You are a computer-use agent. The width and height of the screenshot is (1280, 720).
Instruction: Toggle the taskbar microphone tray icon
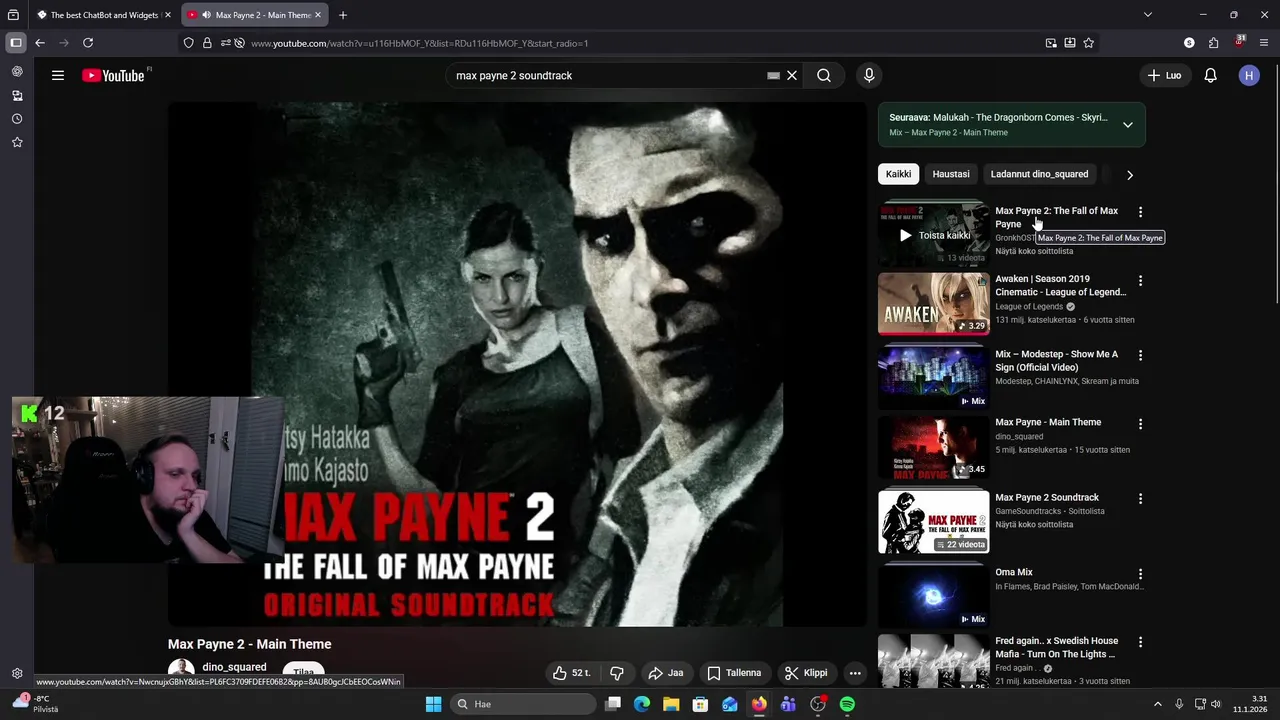pyautogui.click(x=1179, y=704)
